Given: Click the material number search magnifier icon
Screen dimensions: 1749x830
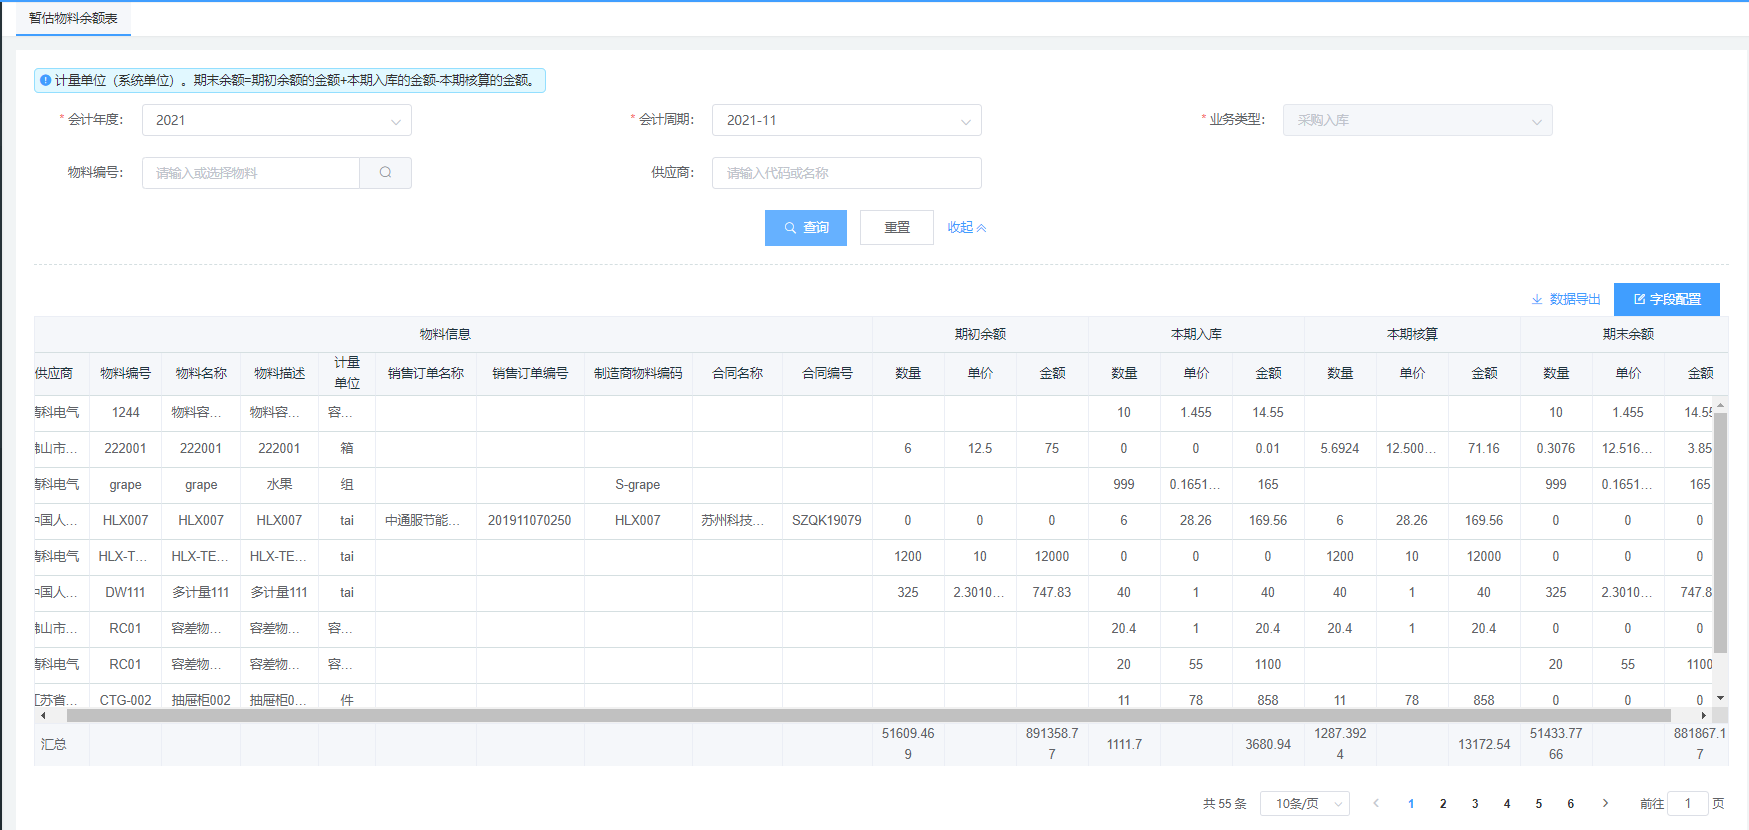Looking at the screenshot, I should (385, 173).
